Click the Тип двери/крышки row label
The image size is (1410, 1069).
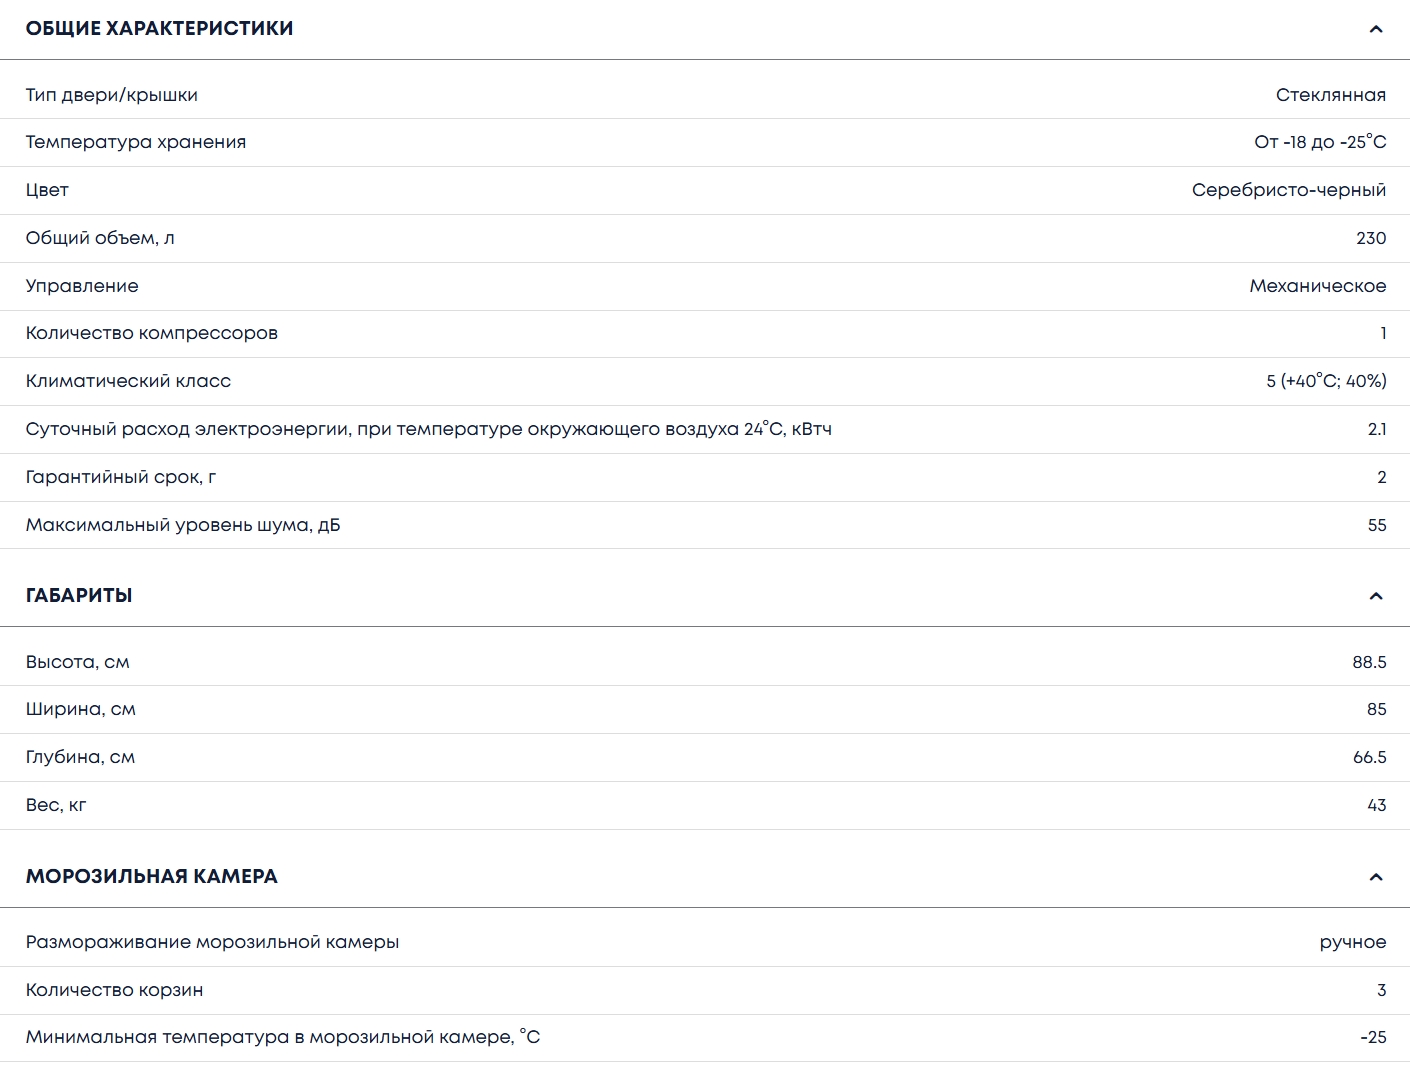111,95
